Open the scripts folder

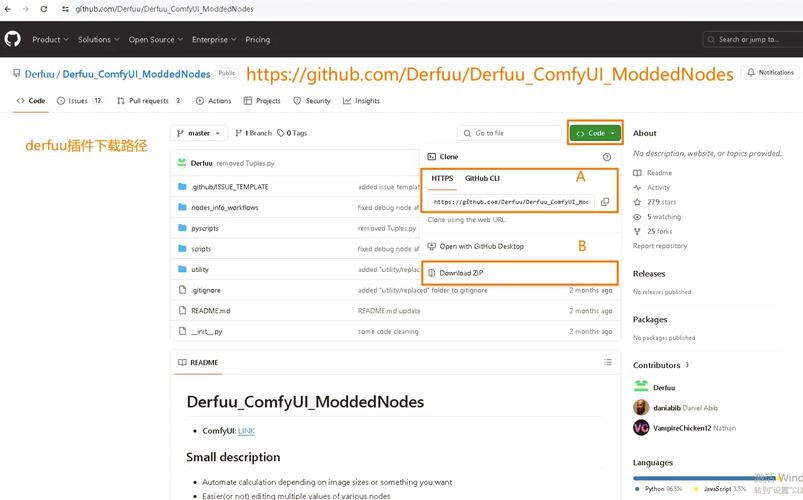201,249
